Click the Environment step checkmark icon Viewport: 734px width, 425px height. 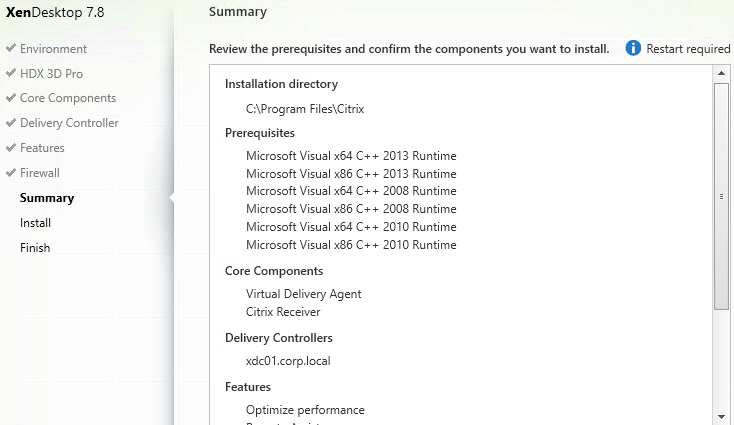[11, 48]
